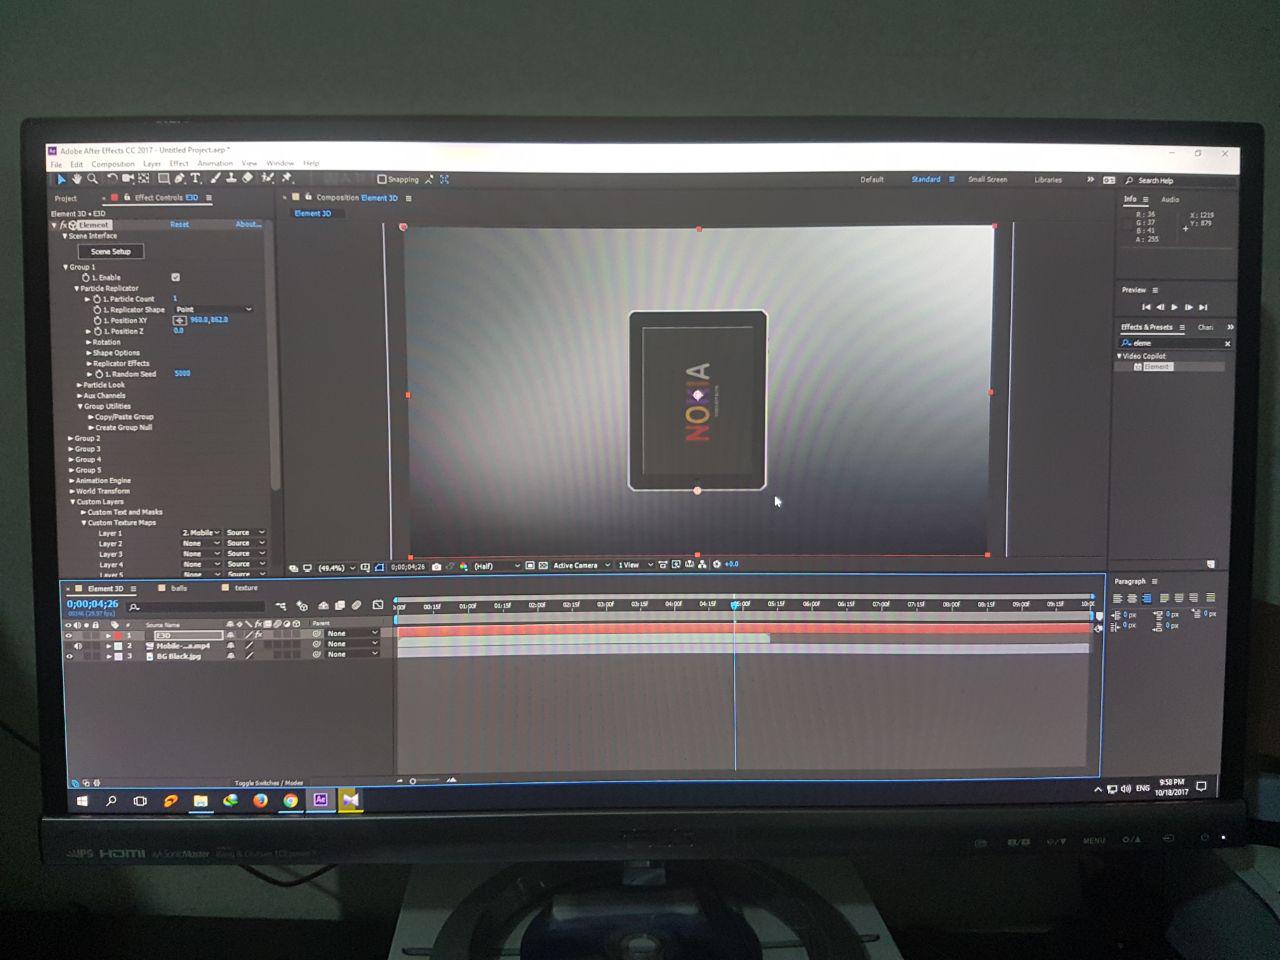
Task: Select the Small Screen workspace
Action: (x=988, y=180)
